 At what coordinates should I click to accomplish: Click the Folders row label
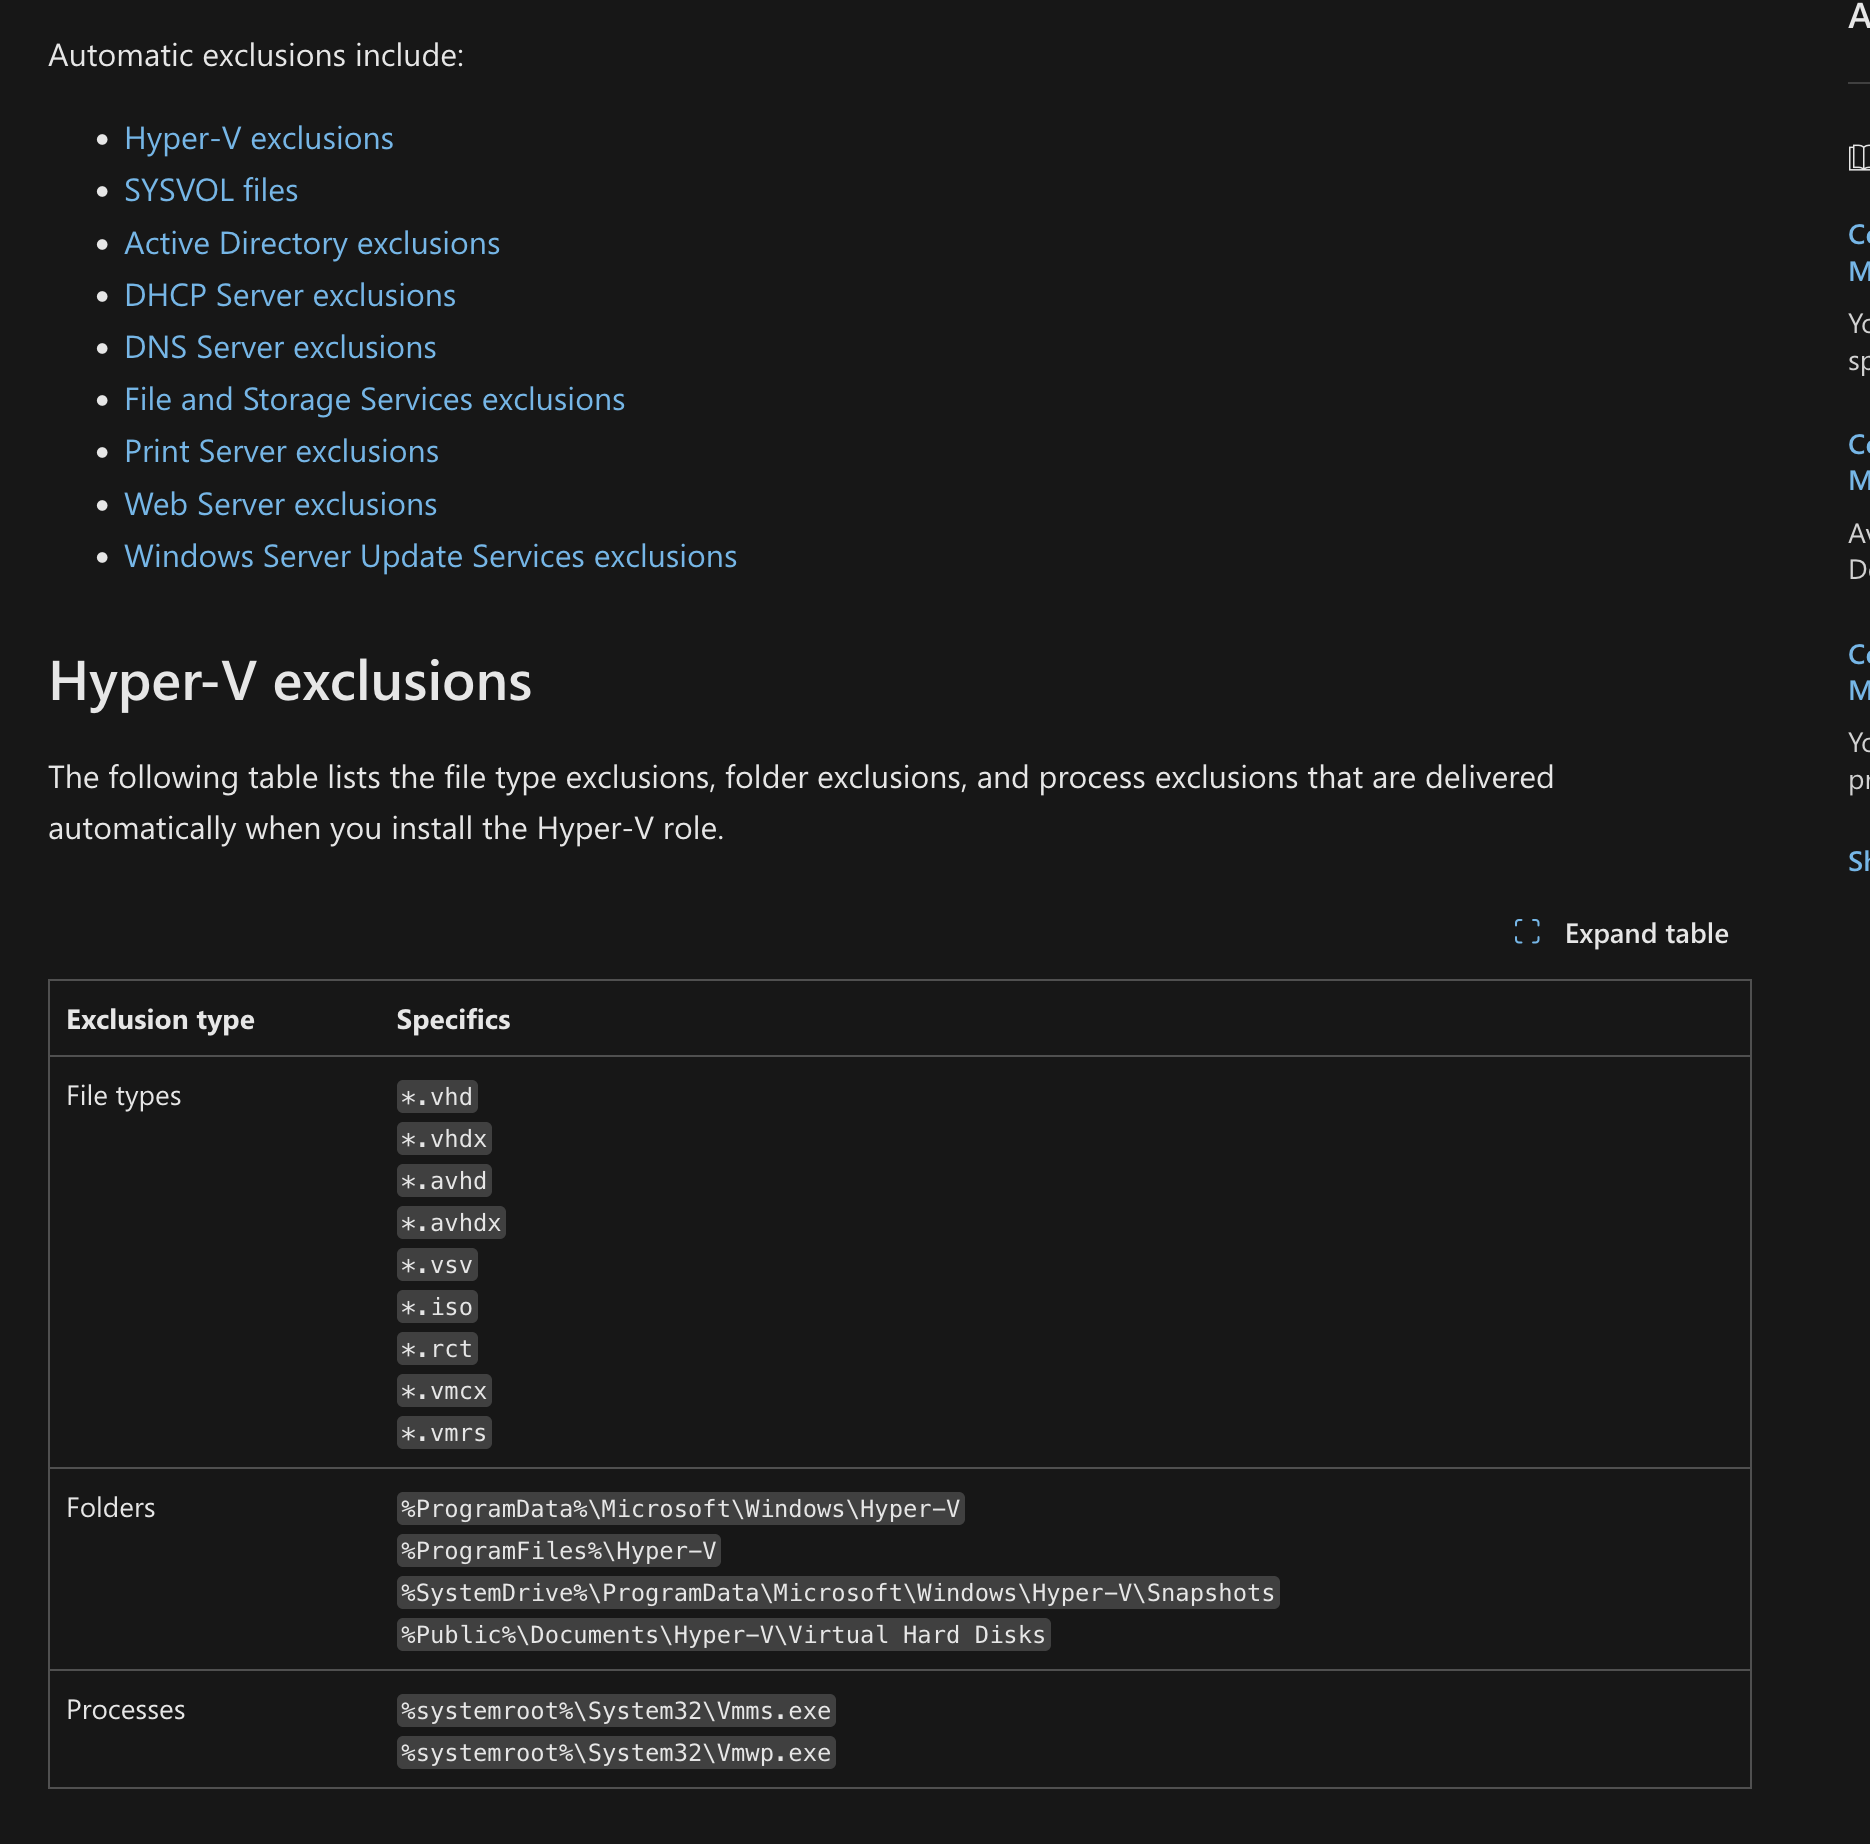tap(111, 1508)
